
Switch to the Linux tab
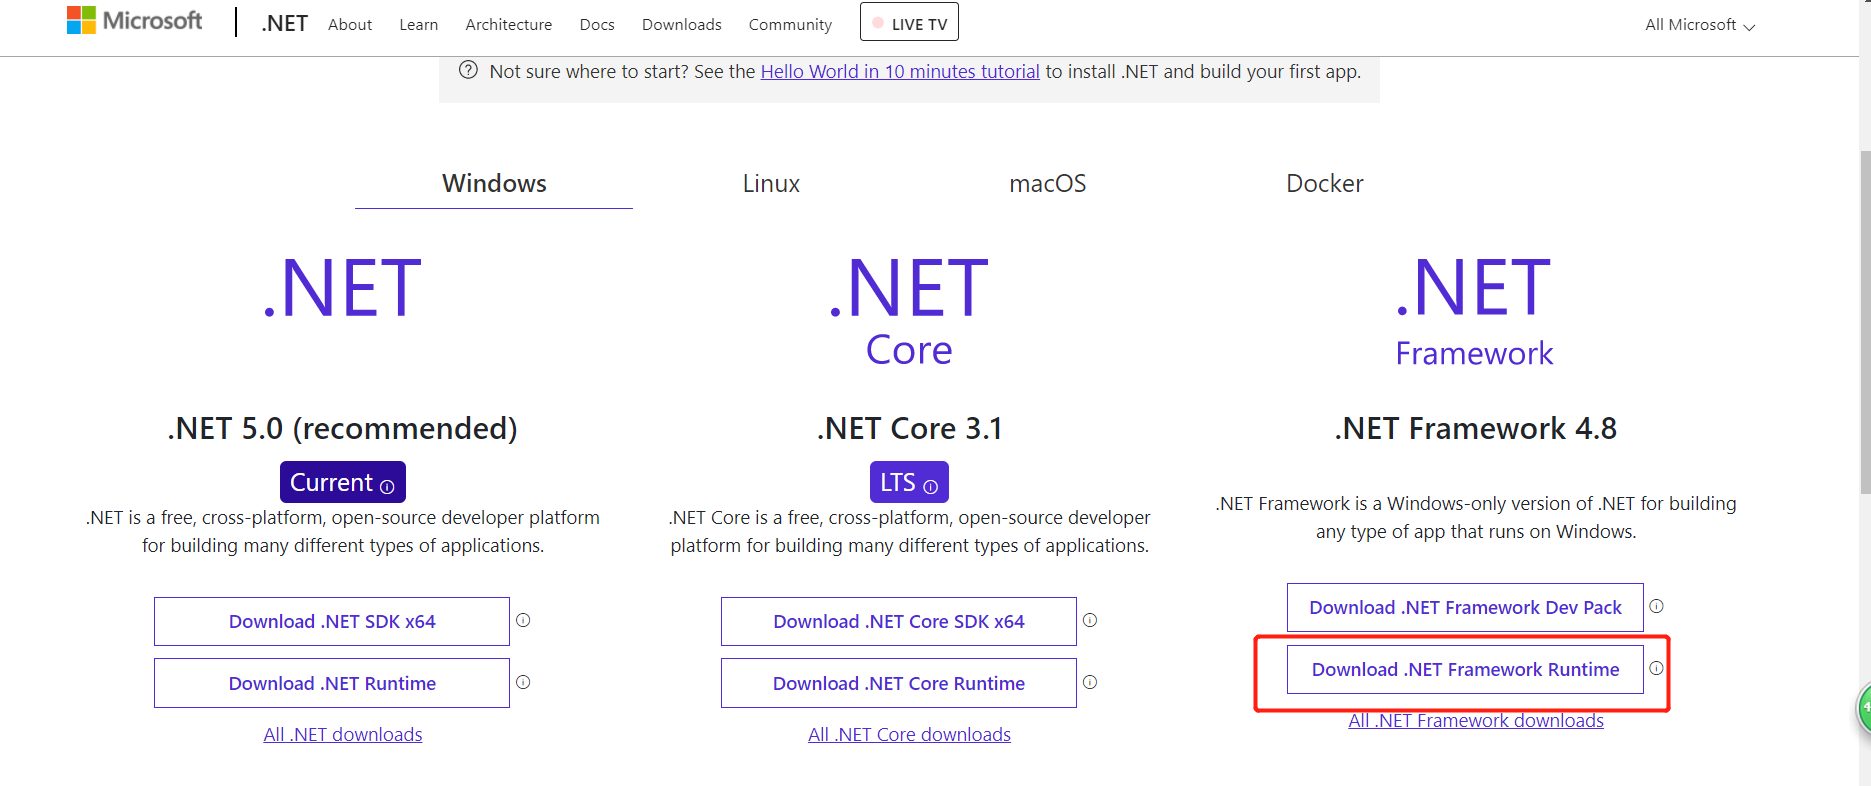pos(771,184)
